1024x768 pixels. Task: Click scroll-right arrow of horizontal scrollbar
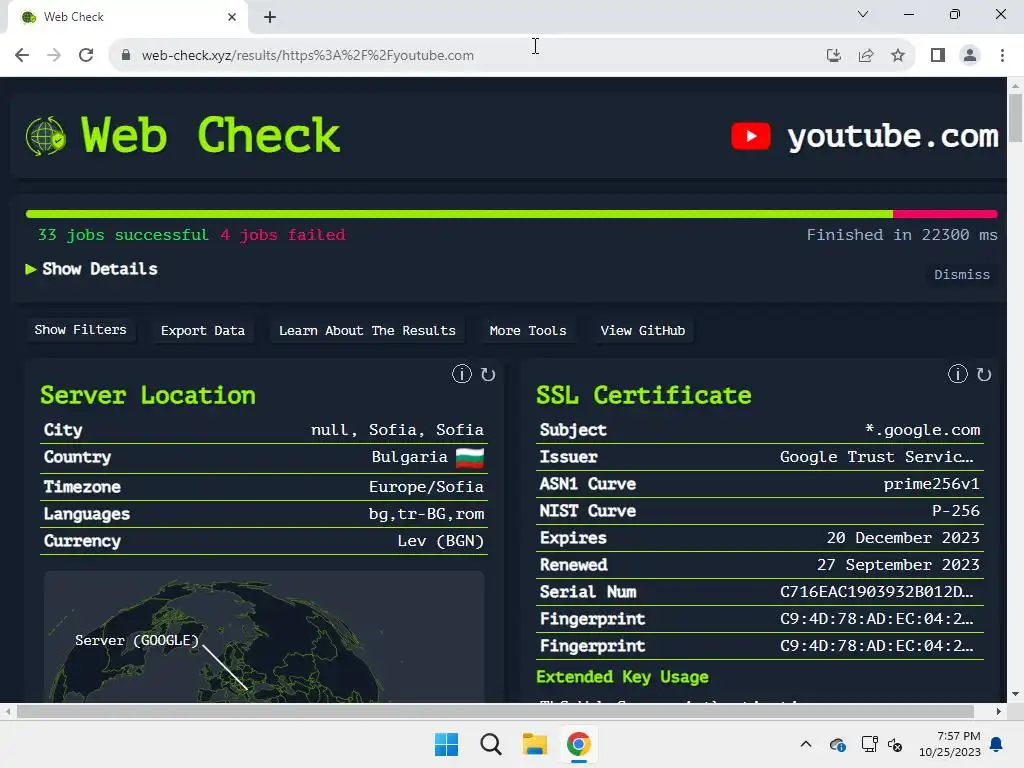click(999, 711)
